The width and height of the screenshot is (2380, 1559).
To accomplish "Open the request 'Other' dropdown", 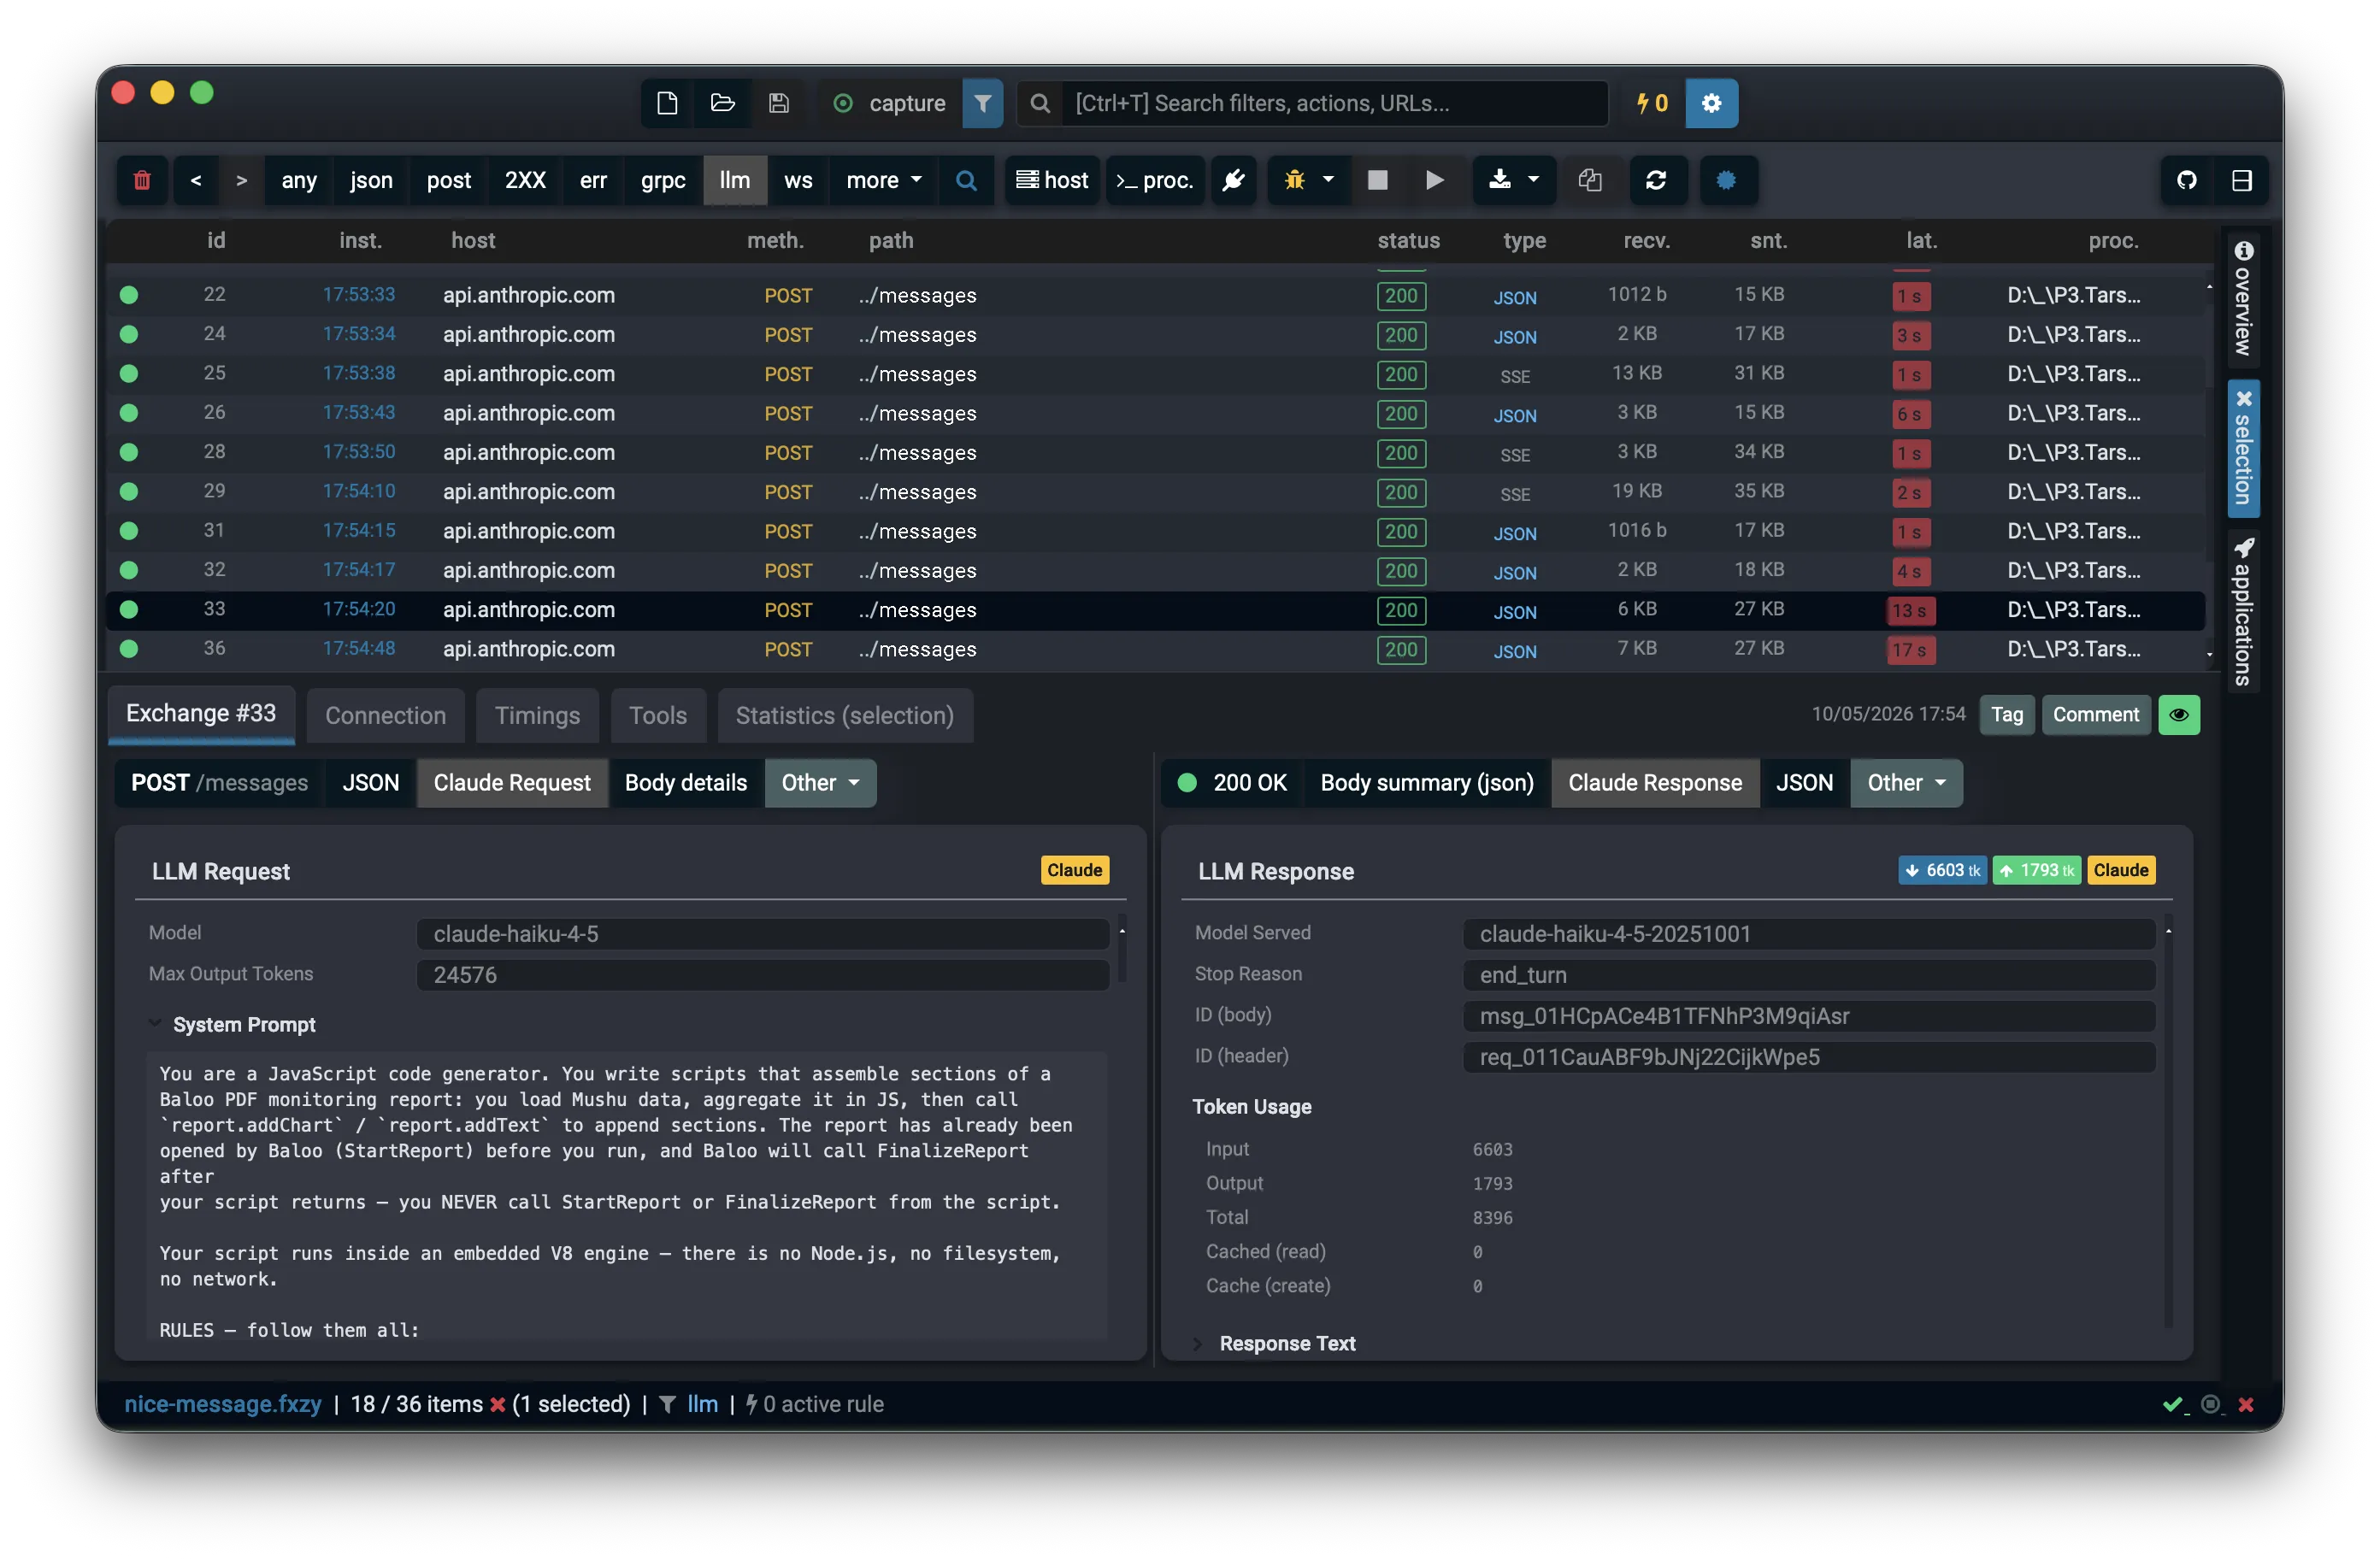I will coord(820,783).
